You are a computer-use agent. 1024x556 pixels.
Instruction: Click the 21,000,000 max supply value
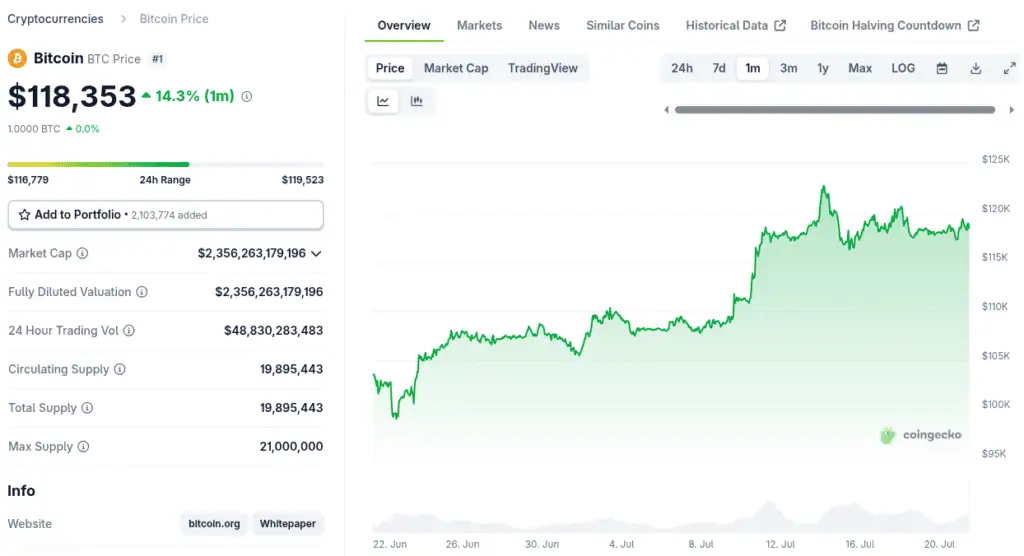[x=291, y=446]
